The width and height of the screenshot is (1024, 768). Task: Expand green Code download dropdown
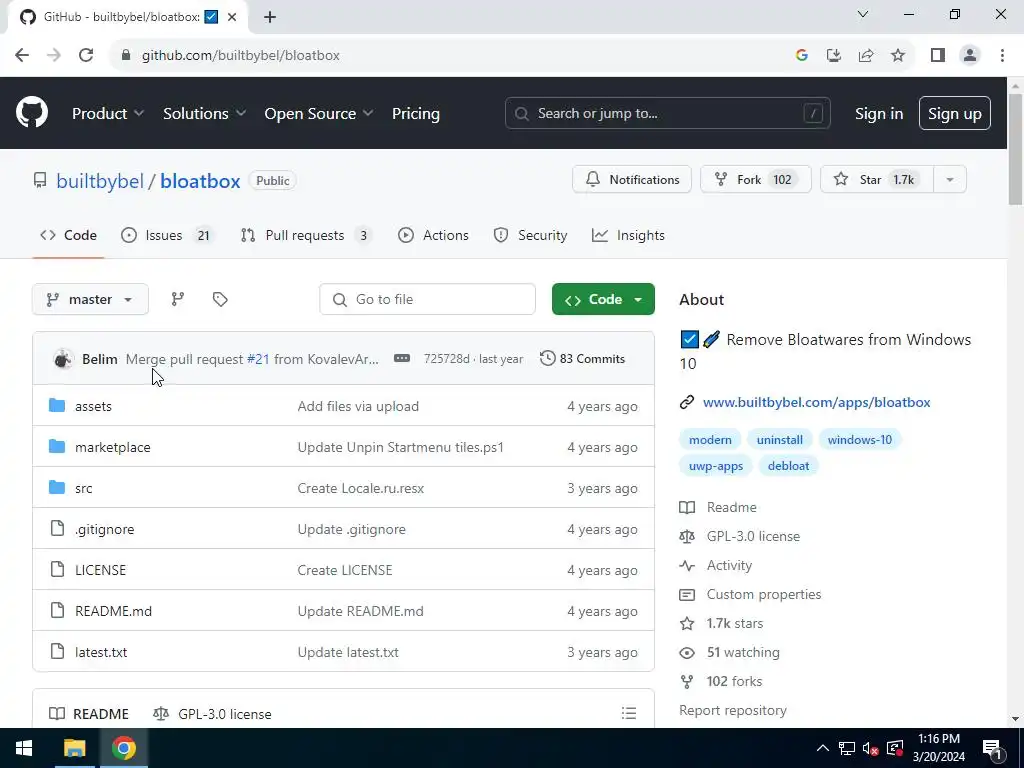[603, 299]
